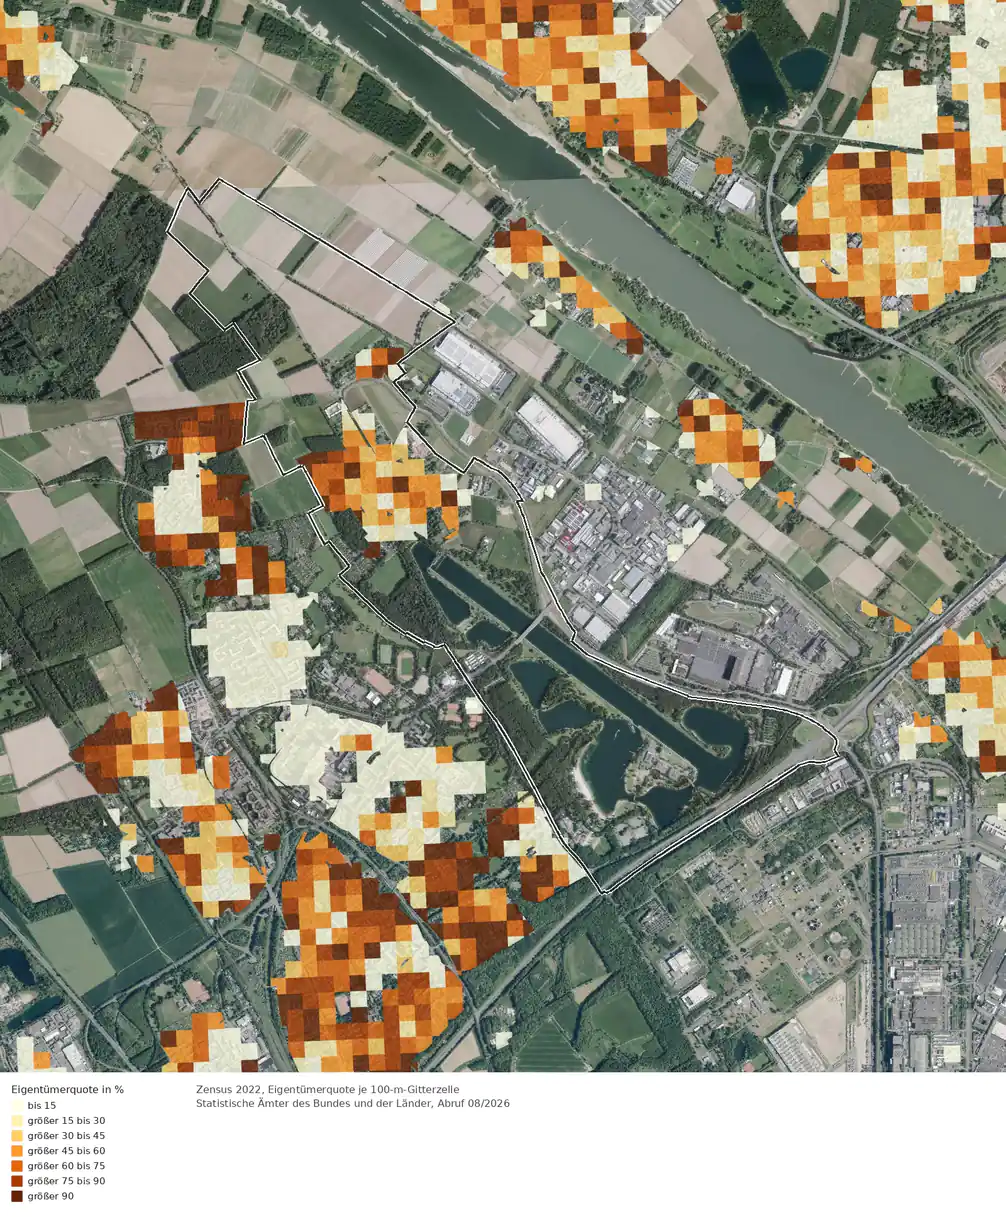The width and height of the screenshot is (1006, 1217).
Task: Select the label text 'größer 60 bis 75'
Action: click(x=66, y=1166)
